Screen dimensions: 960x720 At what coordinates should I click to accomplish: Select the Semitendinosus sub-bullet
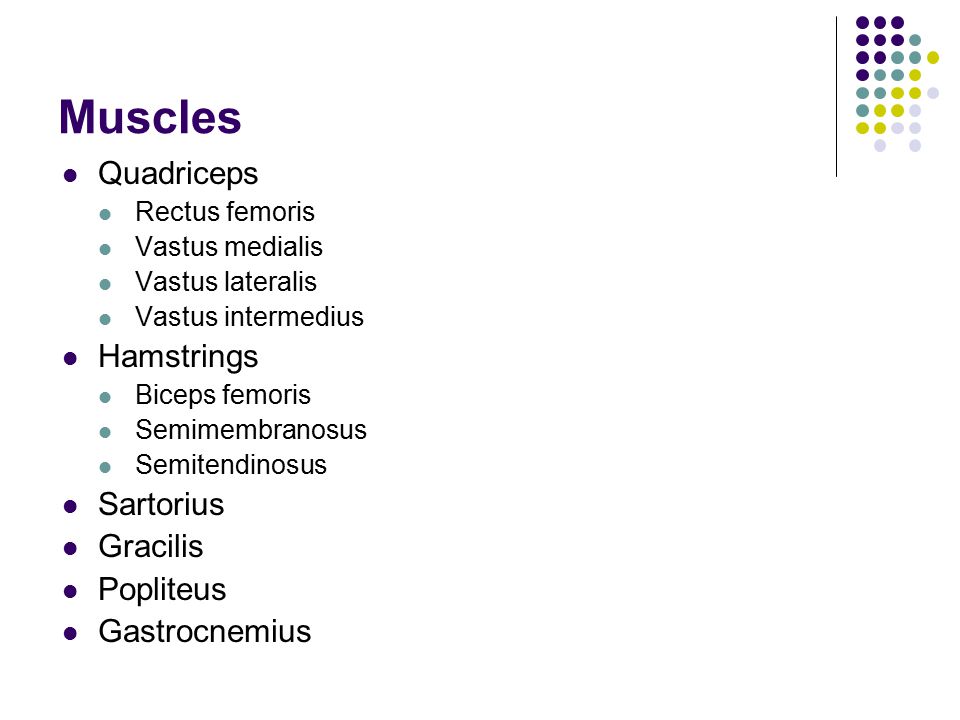[x=231, y=465]
